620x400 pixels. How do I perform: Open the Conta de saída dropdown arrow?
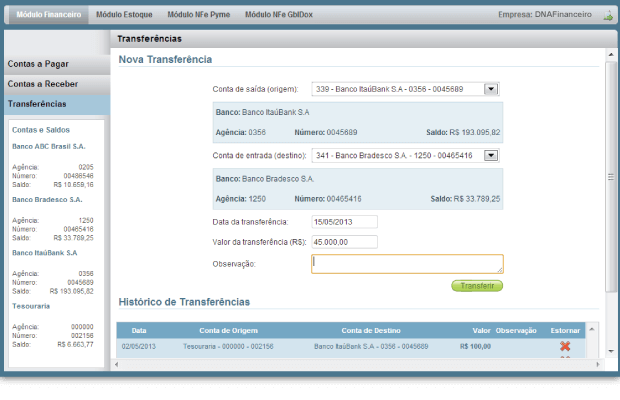(x=491, y=89)
